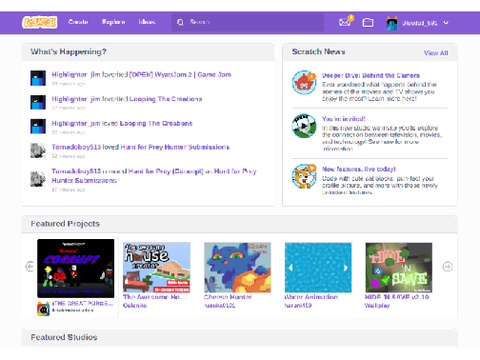The height and width of the screenshot is (360, 480).
Task: Open the Messages envelope icon
Action: click(x=345, y=22)
